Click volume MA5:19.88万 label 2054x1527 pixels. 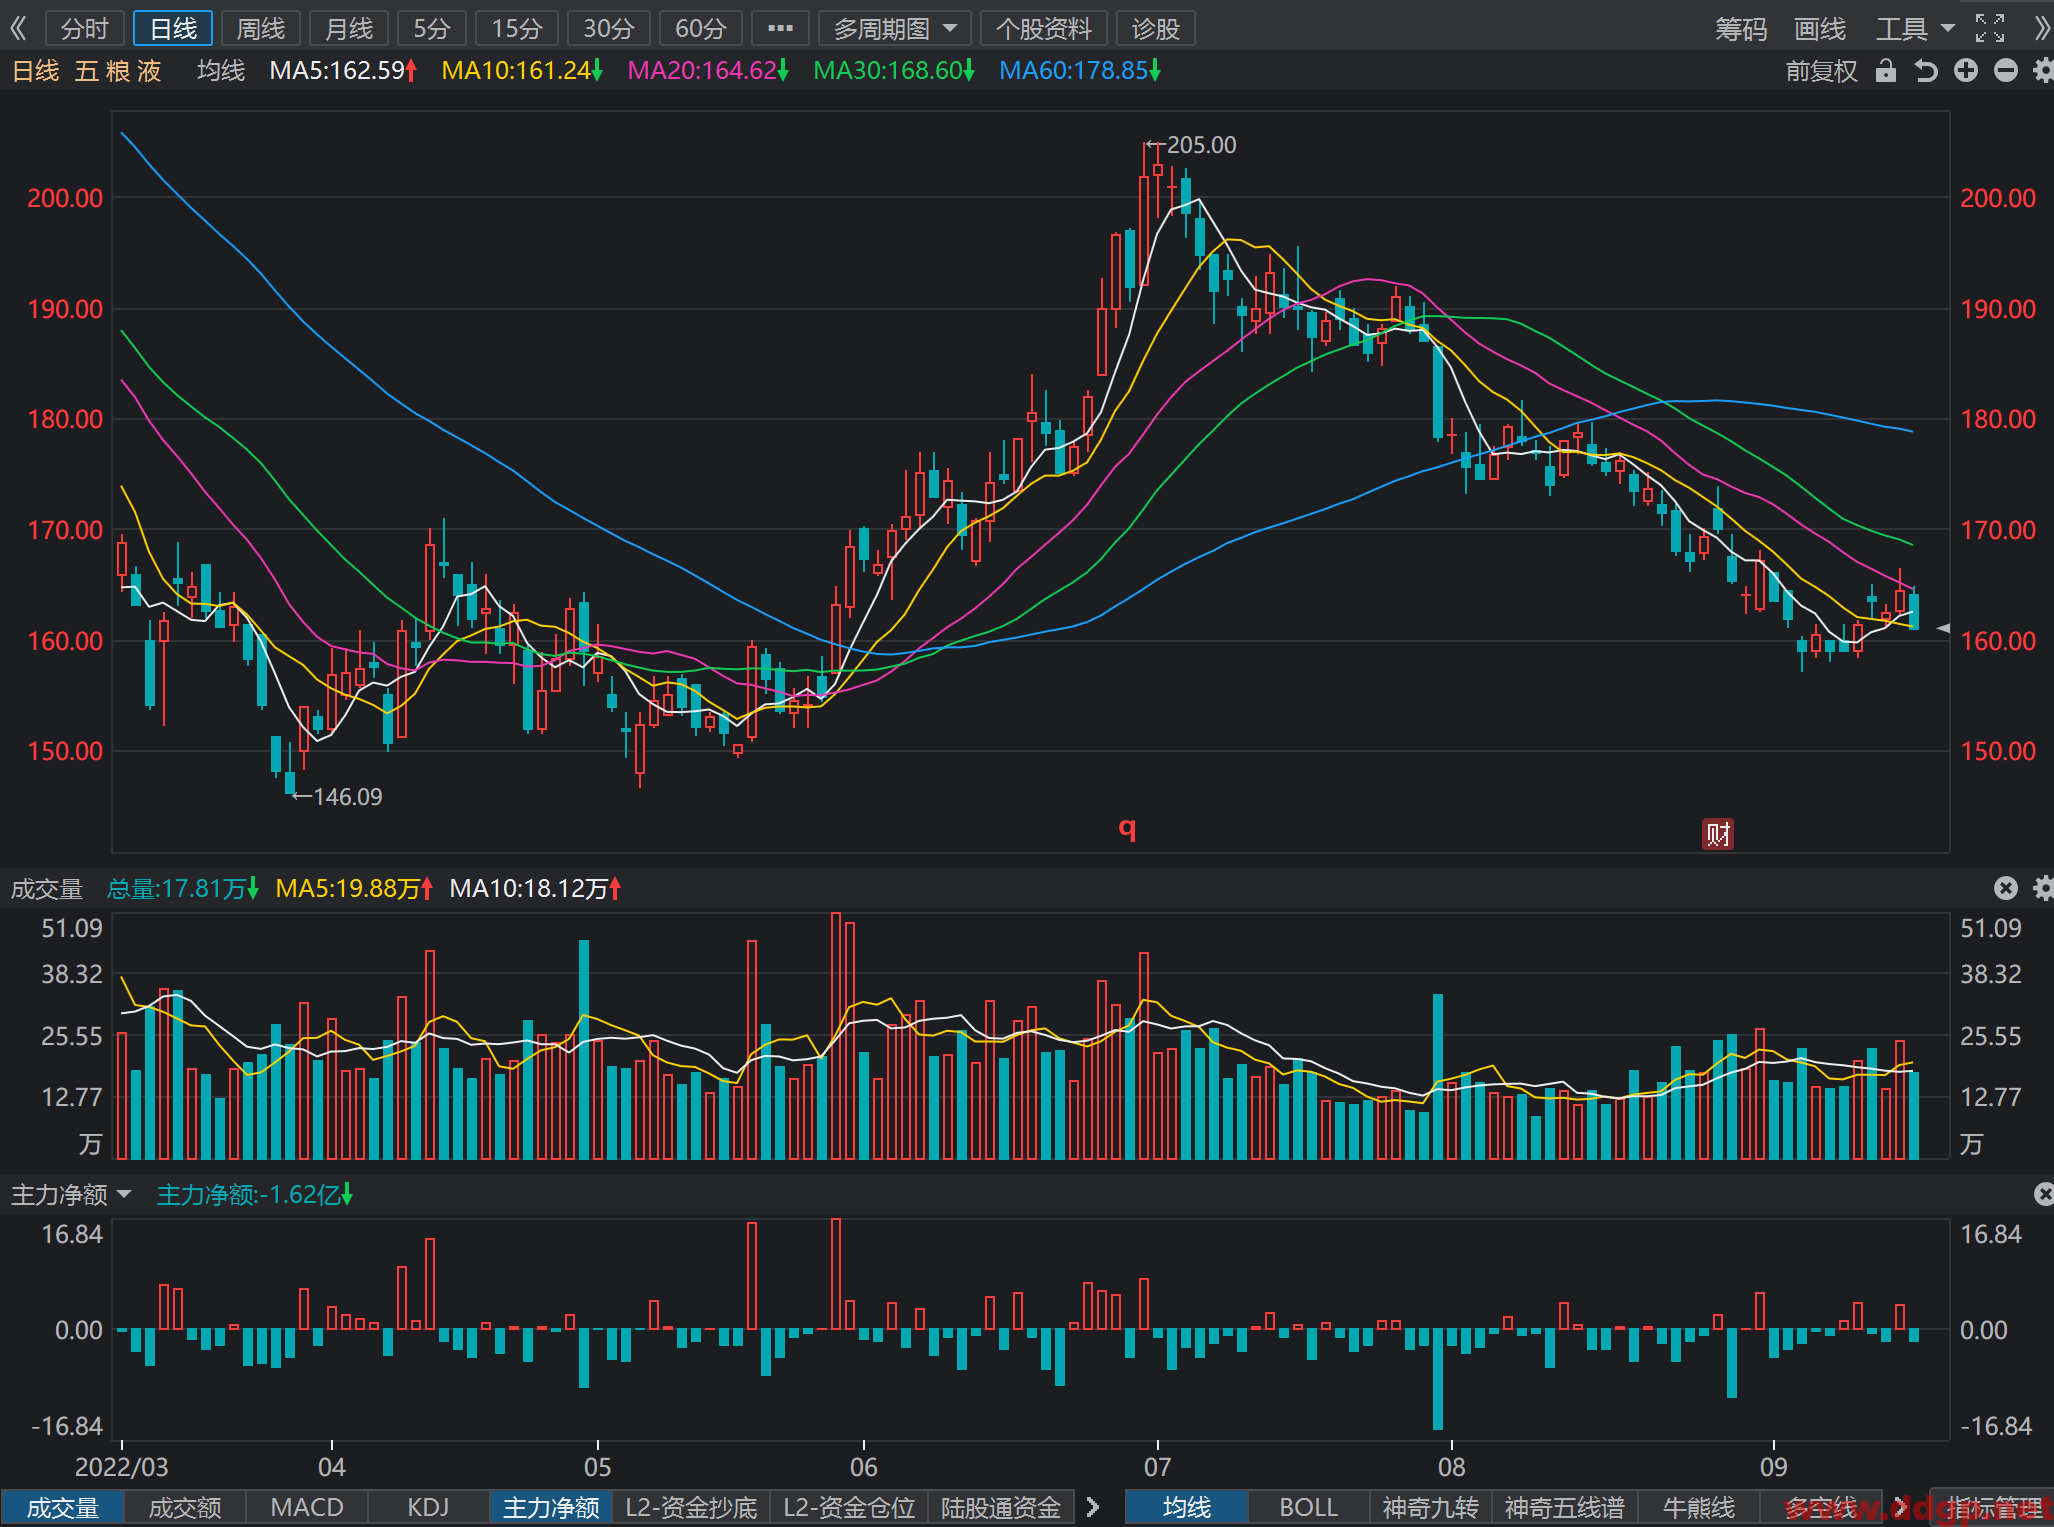click(x=353, y=888)
